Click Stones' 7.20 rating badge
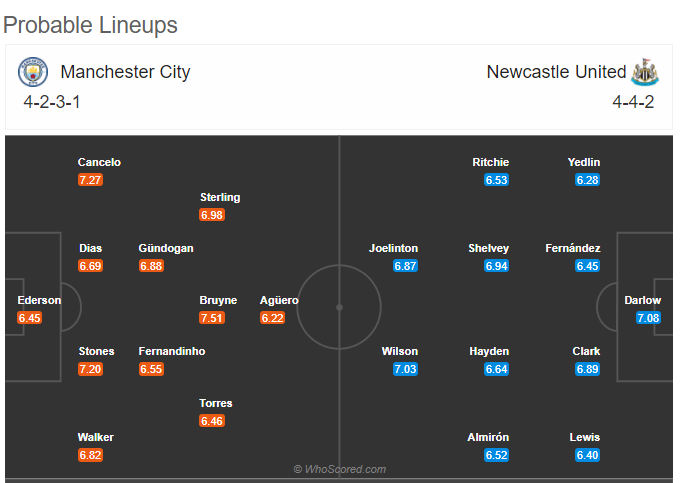The image size is (685, 483). point(90,369)
